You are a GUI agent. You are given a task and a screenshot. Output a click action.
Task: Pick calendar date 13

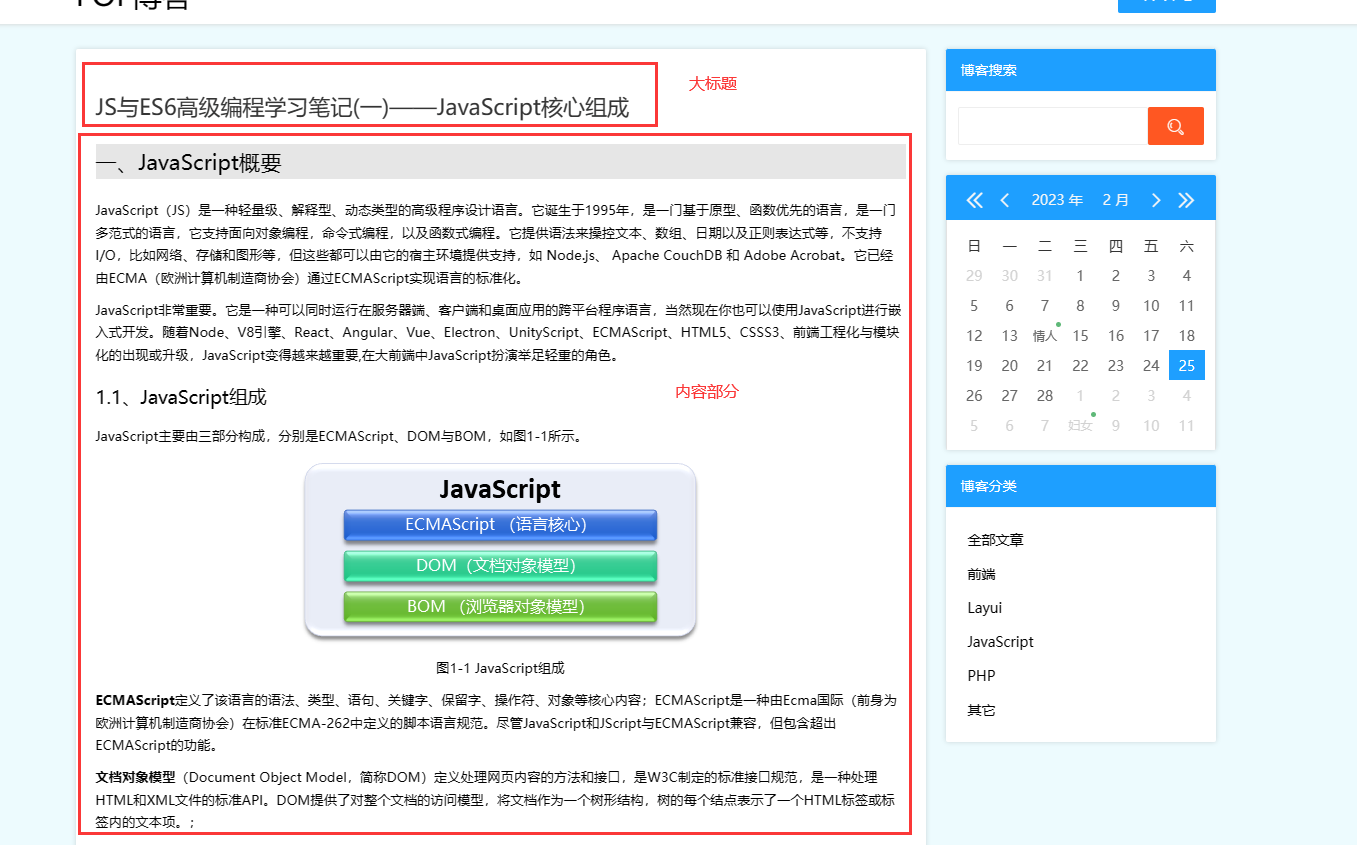point(1010,336)
